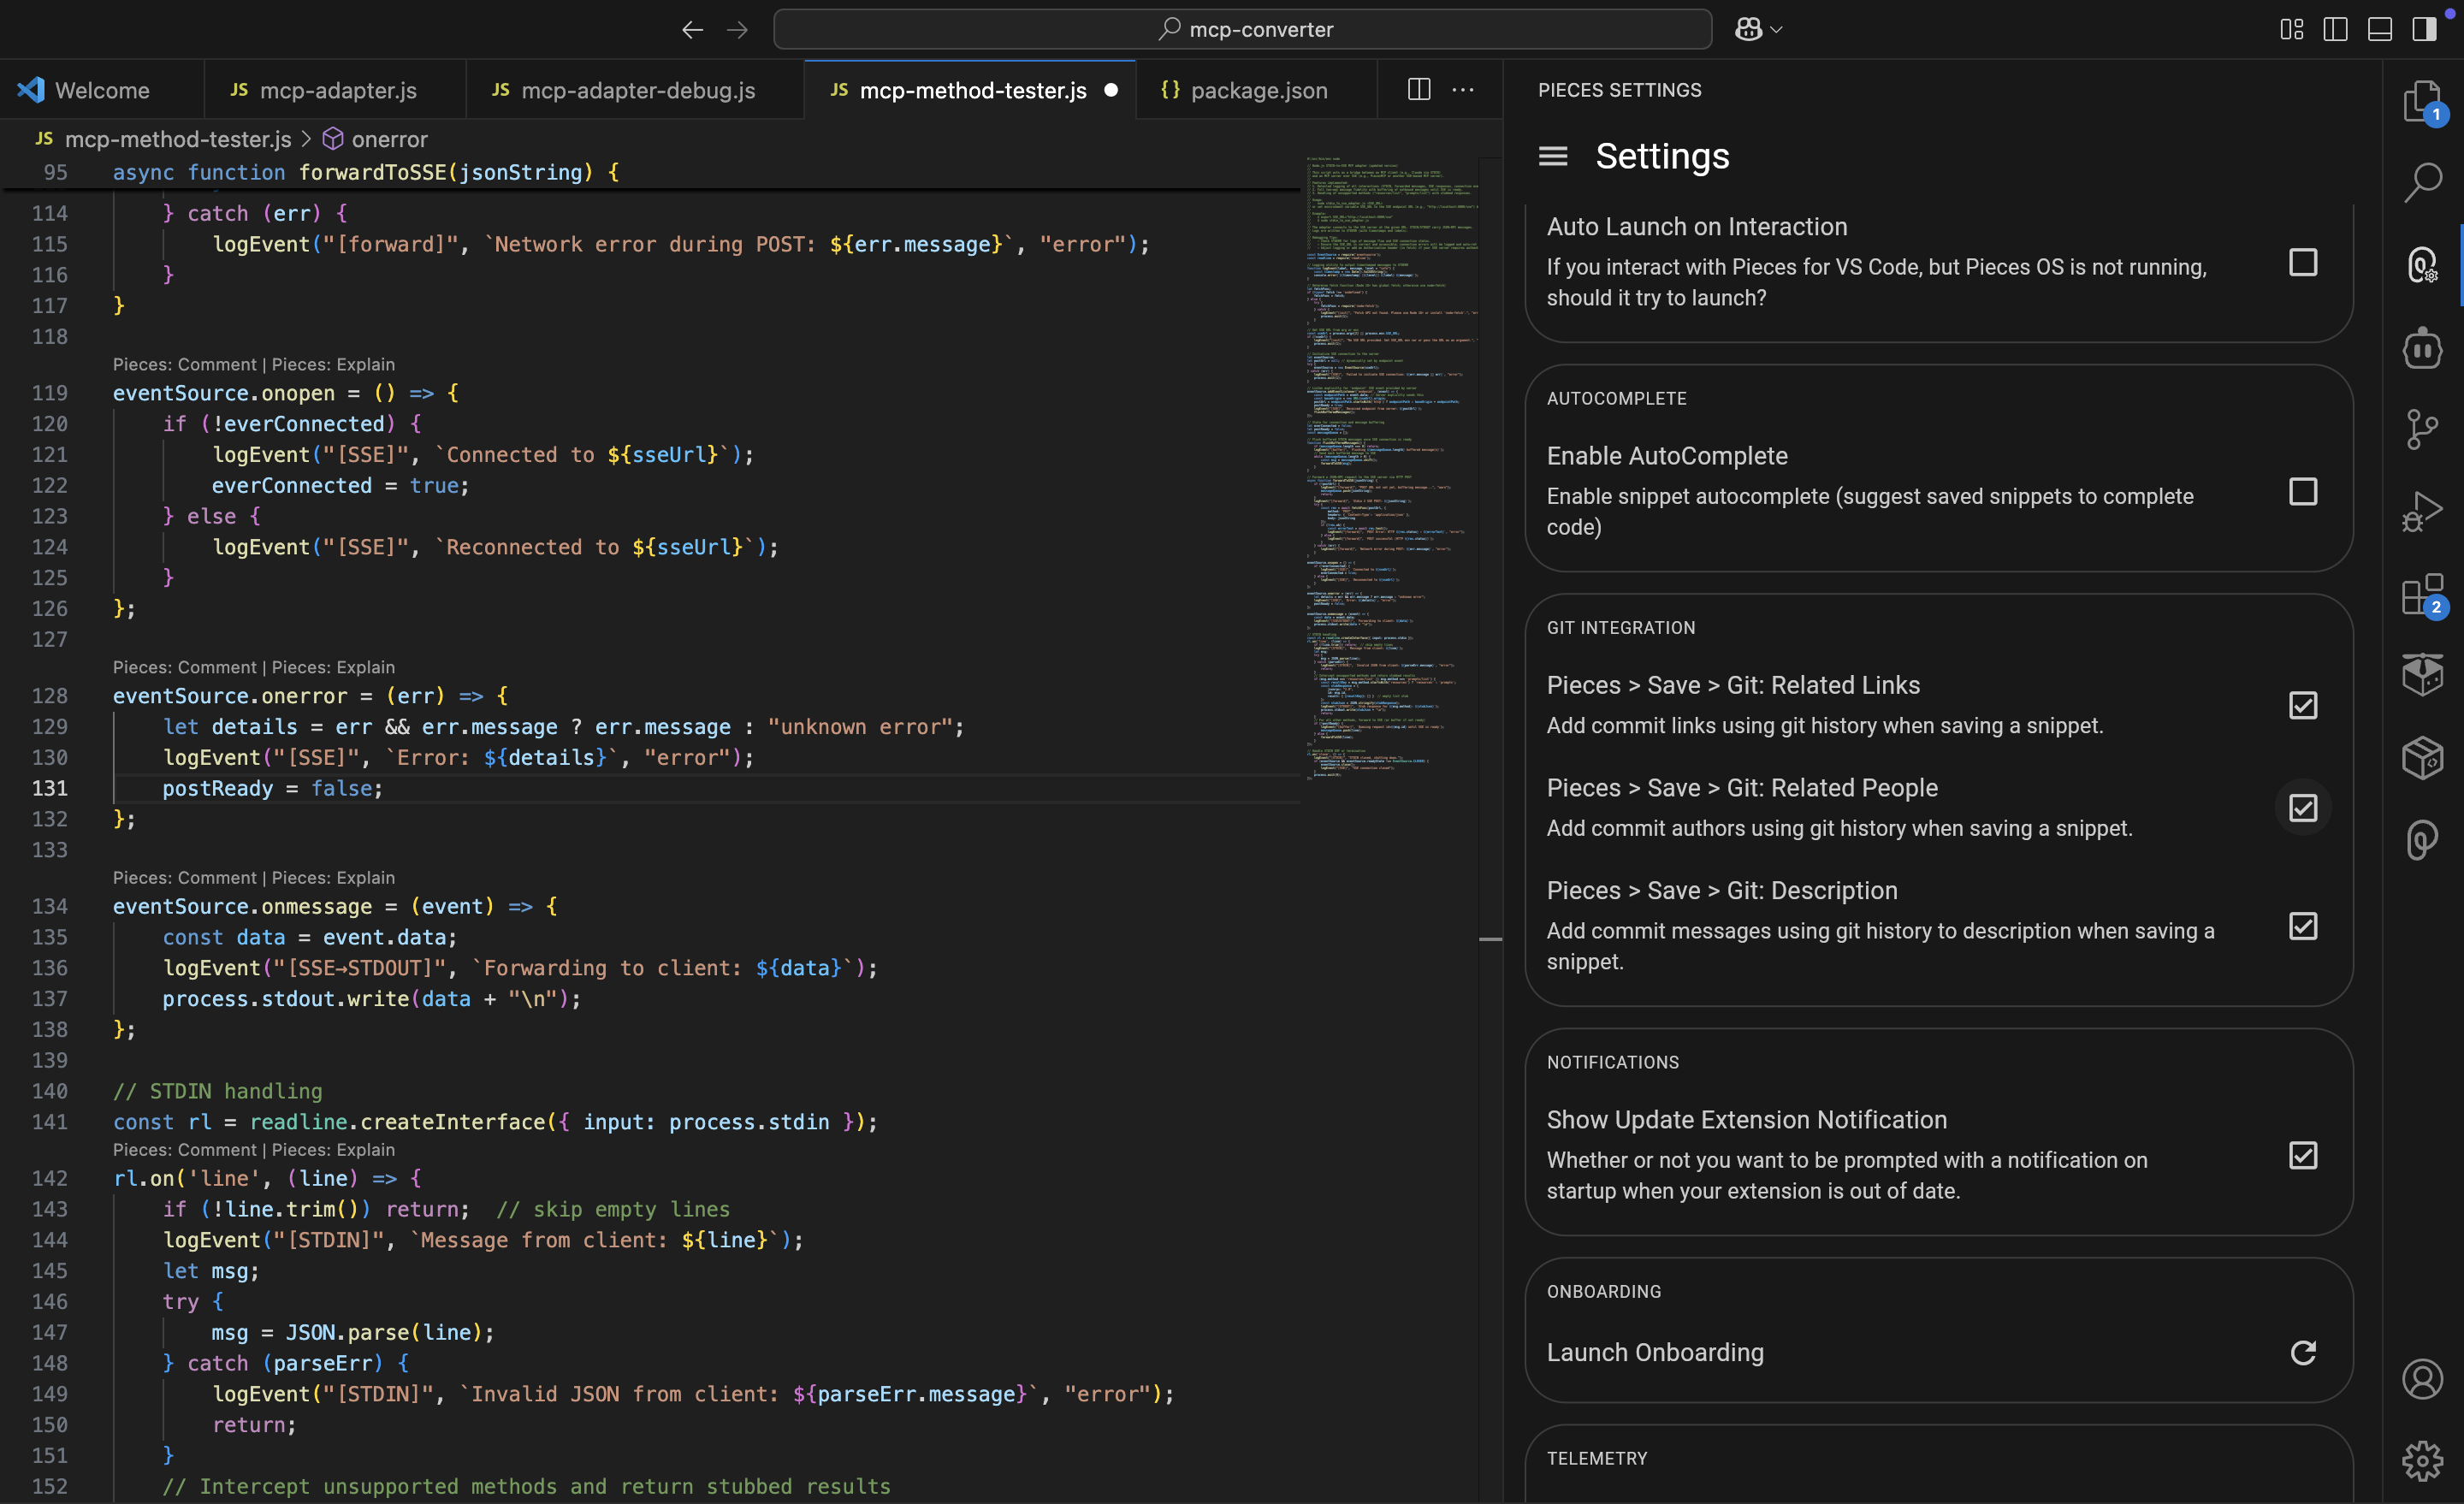
Task: Click Pieces: Explain above rl.on('line')
Action: (333, 1150)
